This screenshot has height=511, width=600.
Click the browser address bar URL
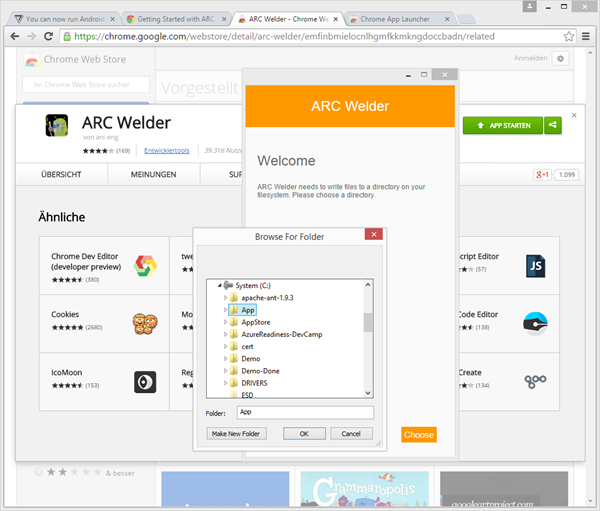click(x=284, y=36)
